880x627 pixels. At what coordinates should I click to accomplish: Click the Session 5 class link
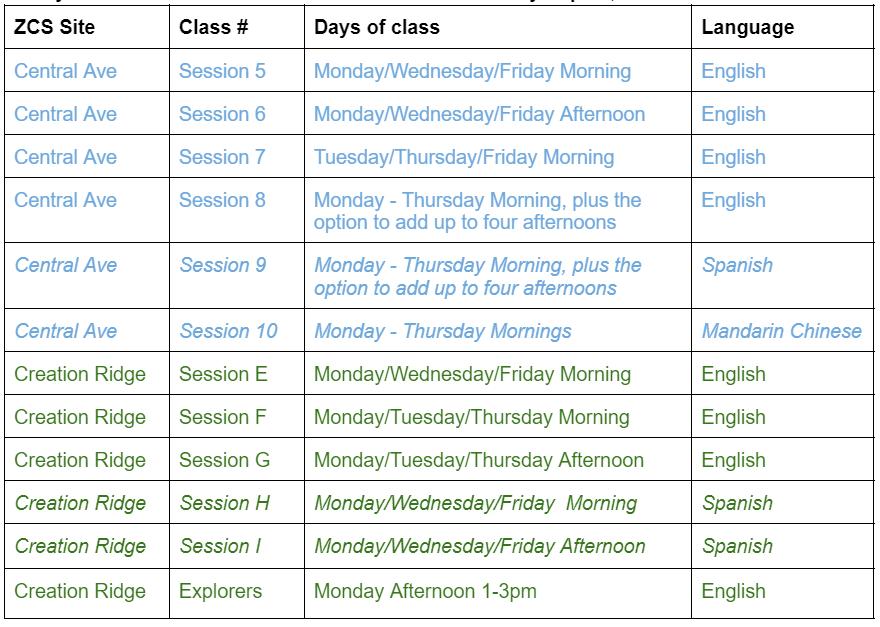pos(222,71)
